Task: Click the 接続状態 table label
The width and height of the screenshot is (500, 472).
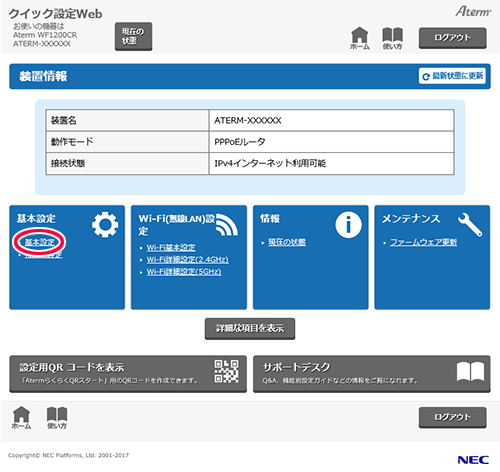Action: [68, 163]
